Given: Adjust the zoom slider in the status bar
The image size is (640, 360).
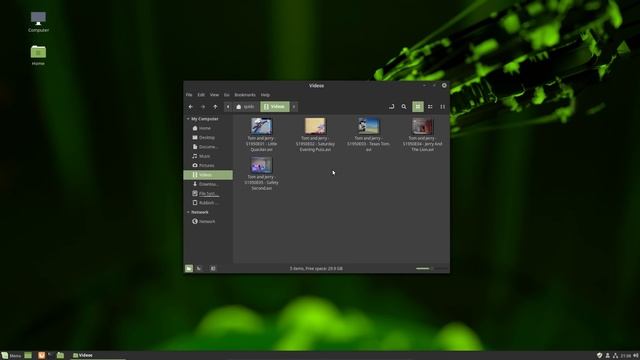Looking at the screenshot, I should tap(431, 268).
